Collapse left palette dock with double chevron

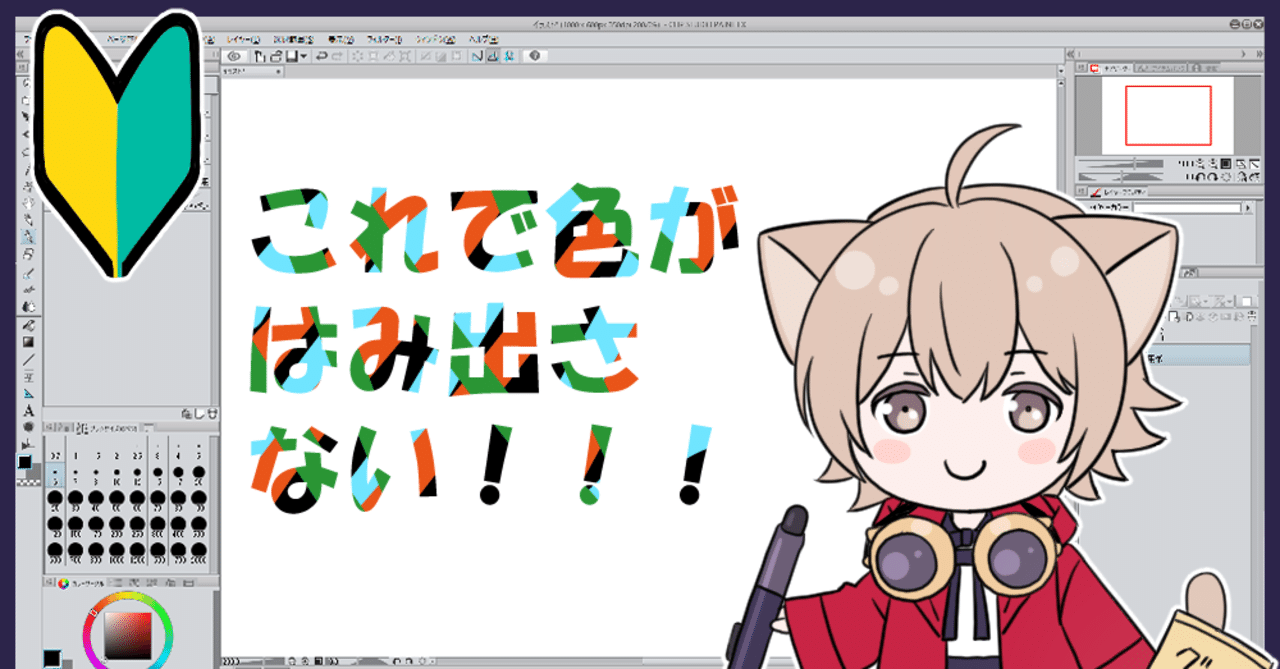click(x=20, y=54)
